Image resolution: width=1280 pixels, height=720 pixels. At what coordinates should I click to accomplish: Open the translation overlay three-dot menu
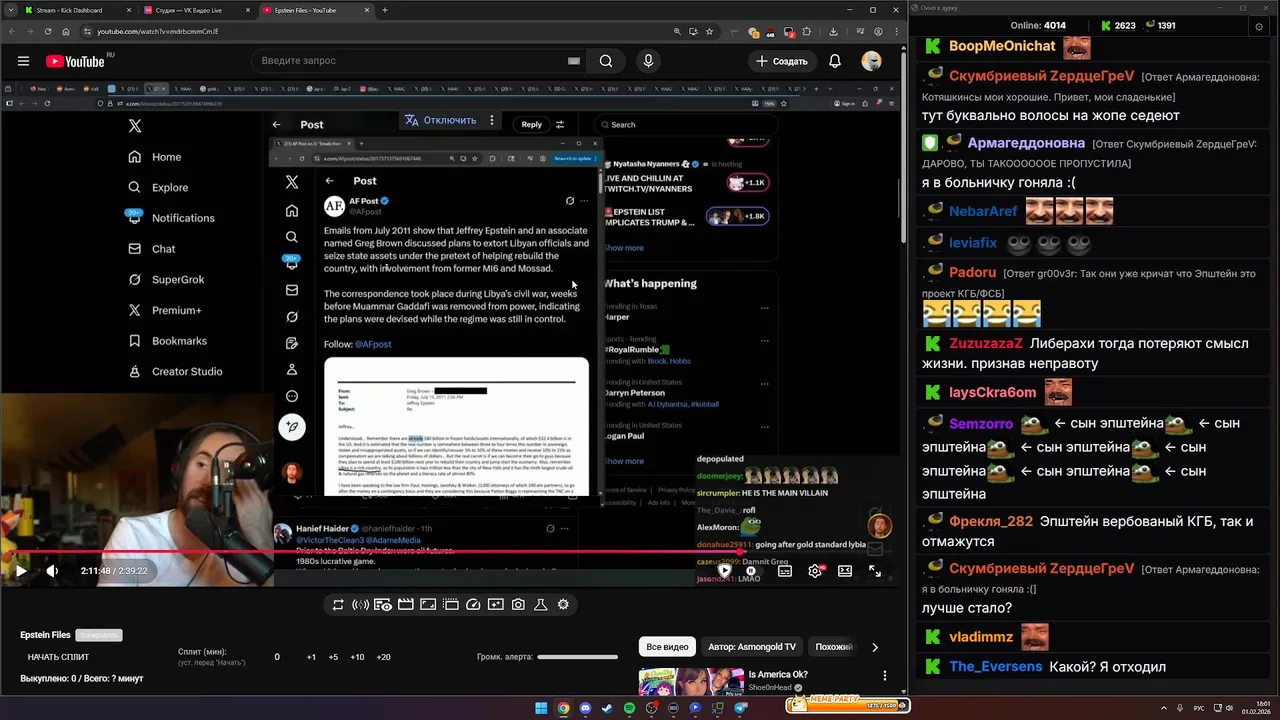491,120
